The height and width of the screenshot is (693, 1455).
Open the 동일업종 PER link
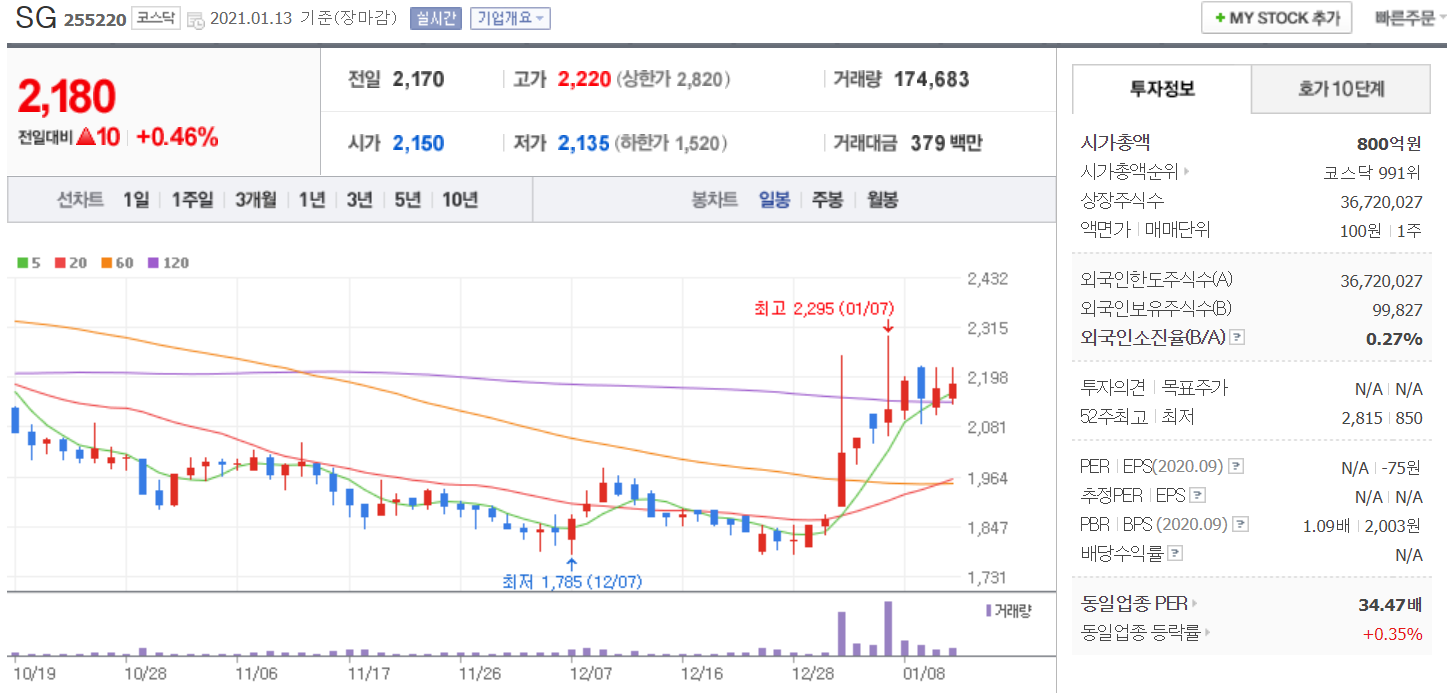pos(1139,604)
